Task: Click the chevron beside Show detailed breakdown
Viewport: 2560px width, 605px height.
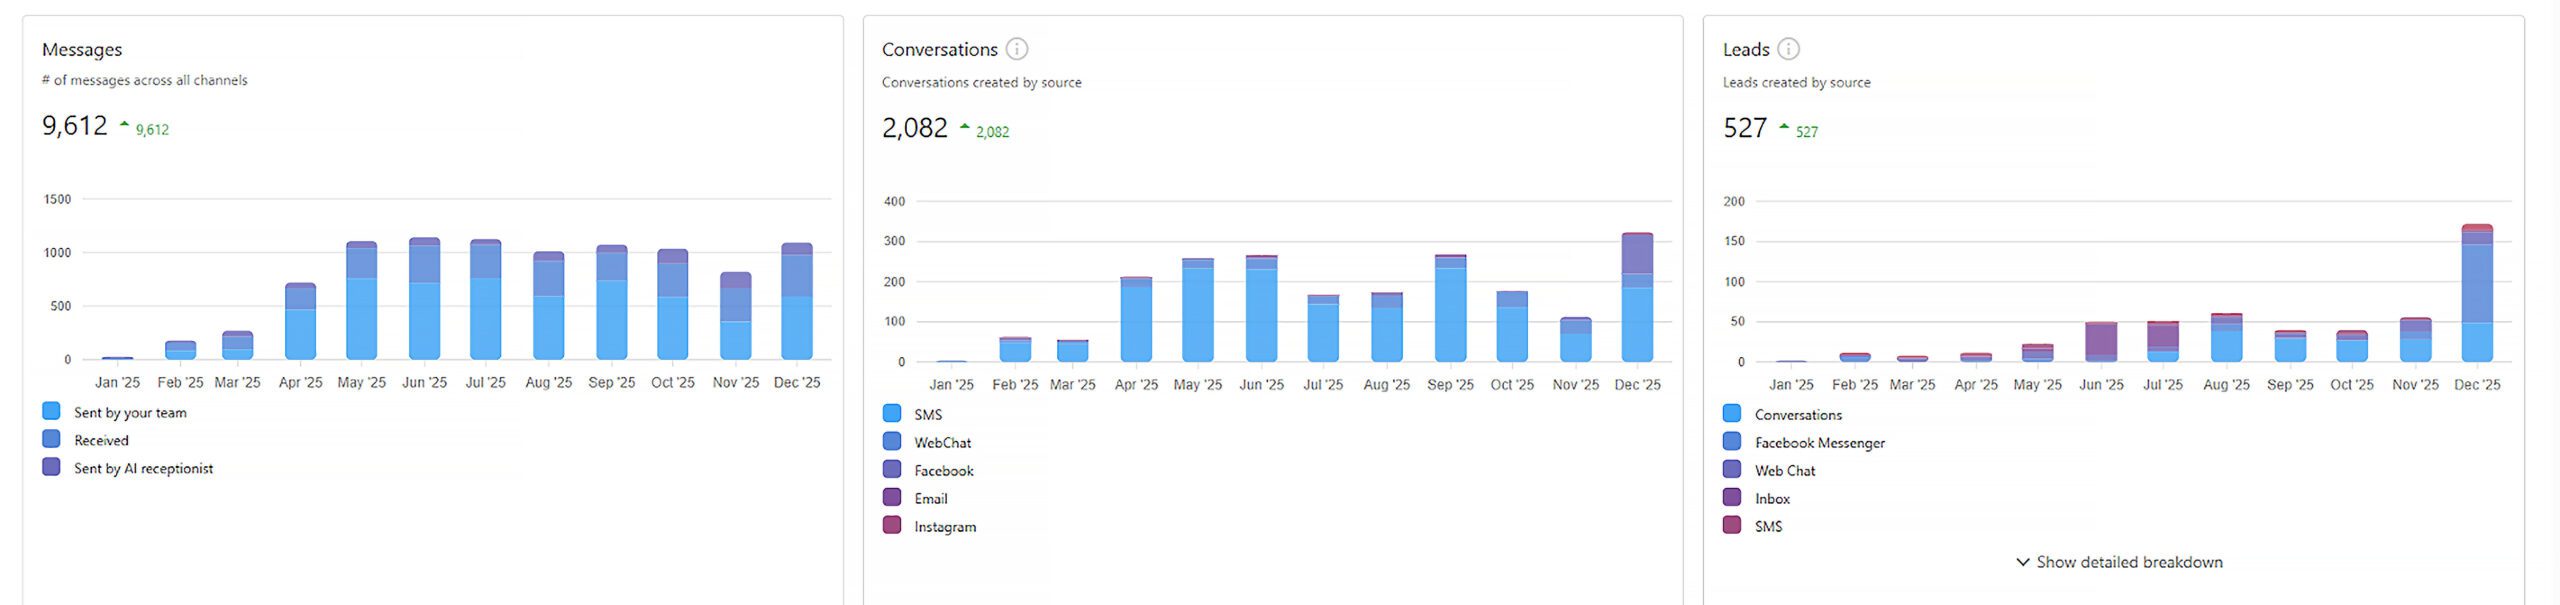Action: (2022, 562)
